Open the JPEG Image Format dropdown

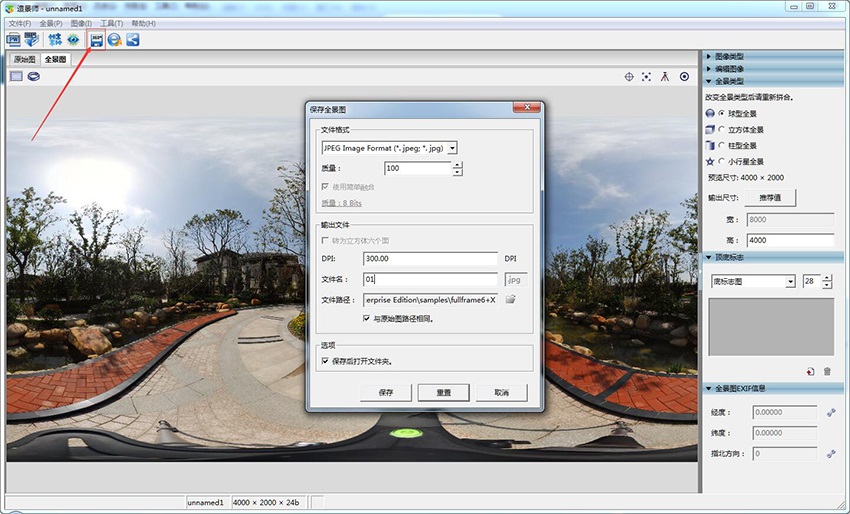[x=453, y=148]
